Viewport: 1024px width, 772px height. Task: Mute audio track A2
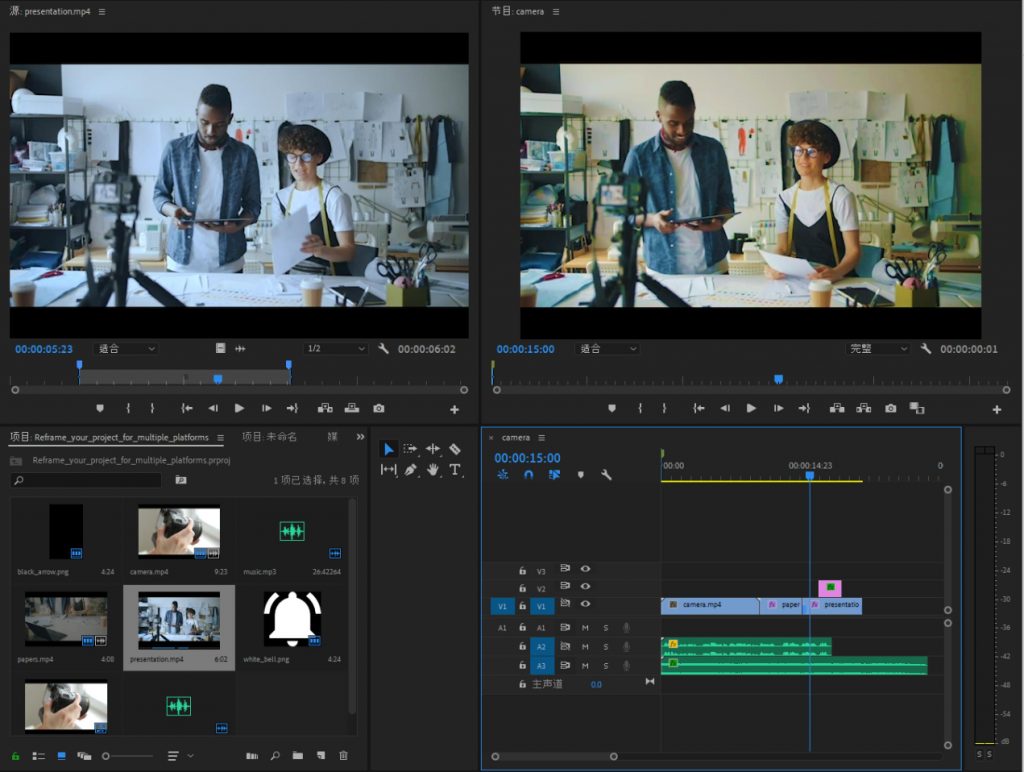click(x=586, y=646)
